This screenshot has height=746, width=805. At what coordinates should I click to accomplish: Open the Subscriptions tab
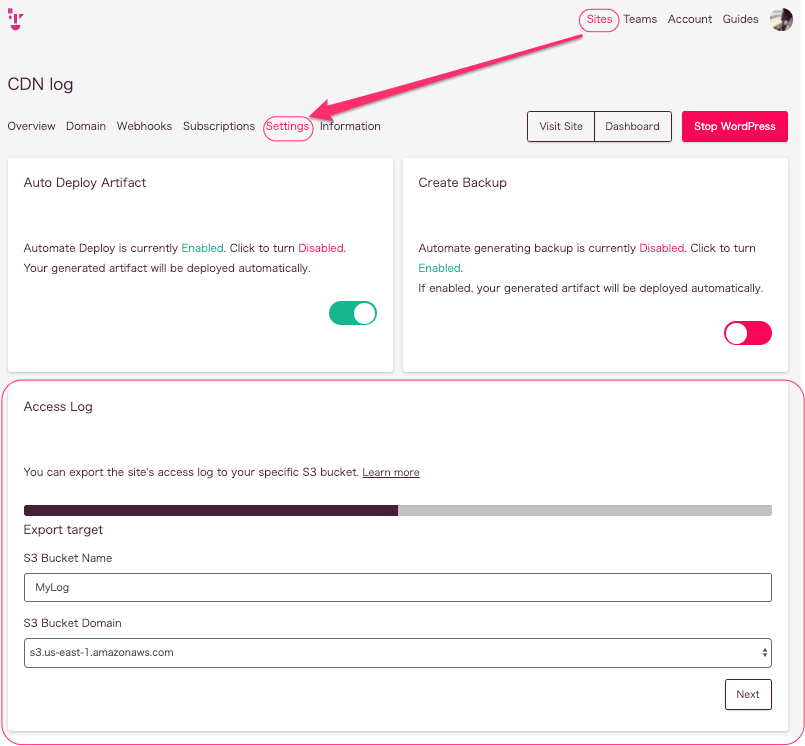click(x=219, y=126)
